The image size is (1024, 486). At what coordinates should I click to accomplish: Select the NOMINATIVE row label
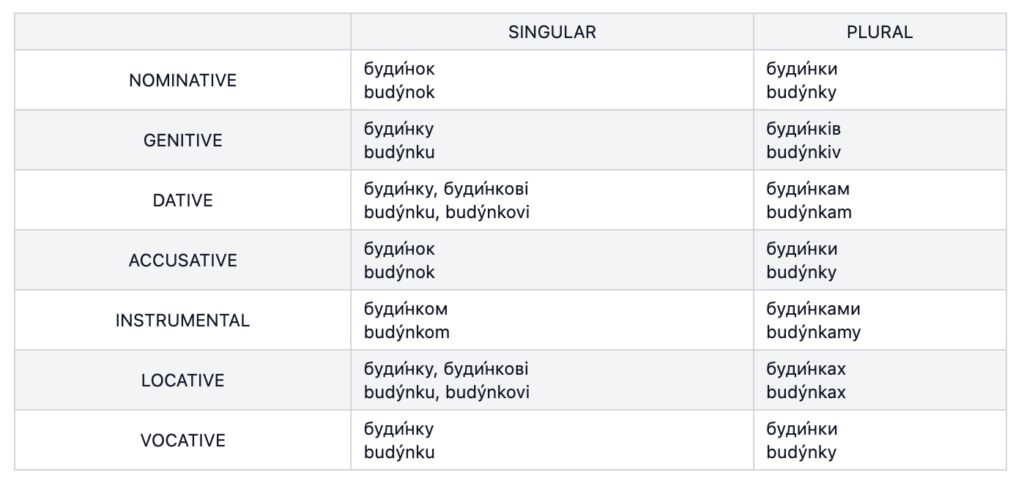[x=182, y=80]
